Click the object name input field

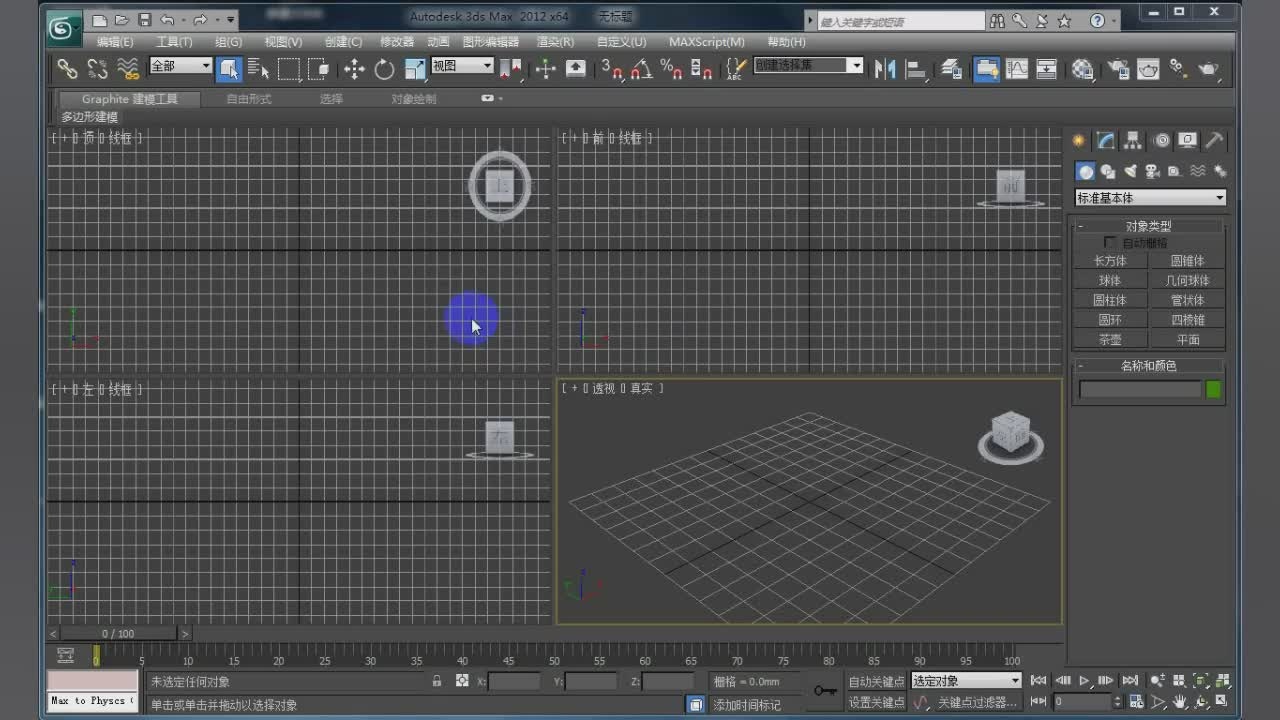coord(1140,390)
